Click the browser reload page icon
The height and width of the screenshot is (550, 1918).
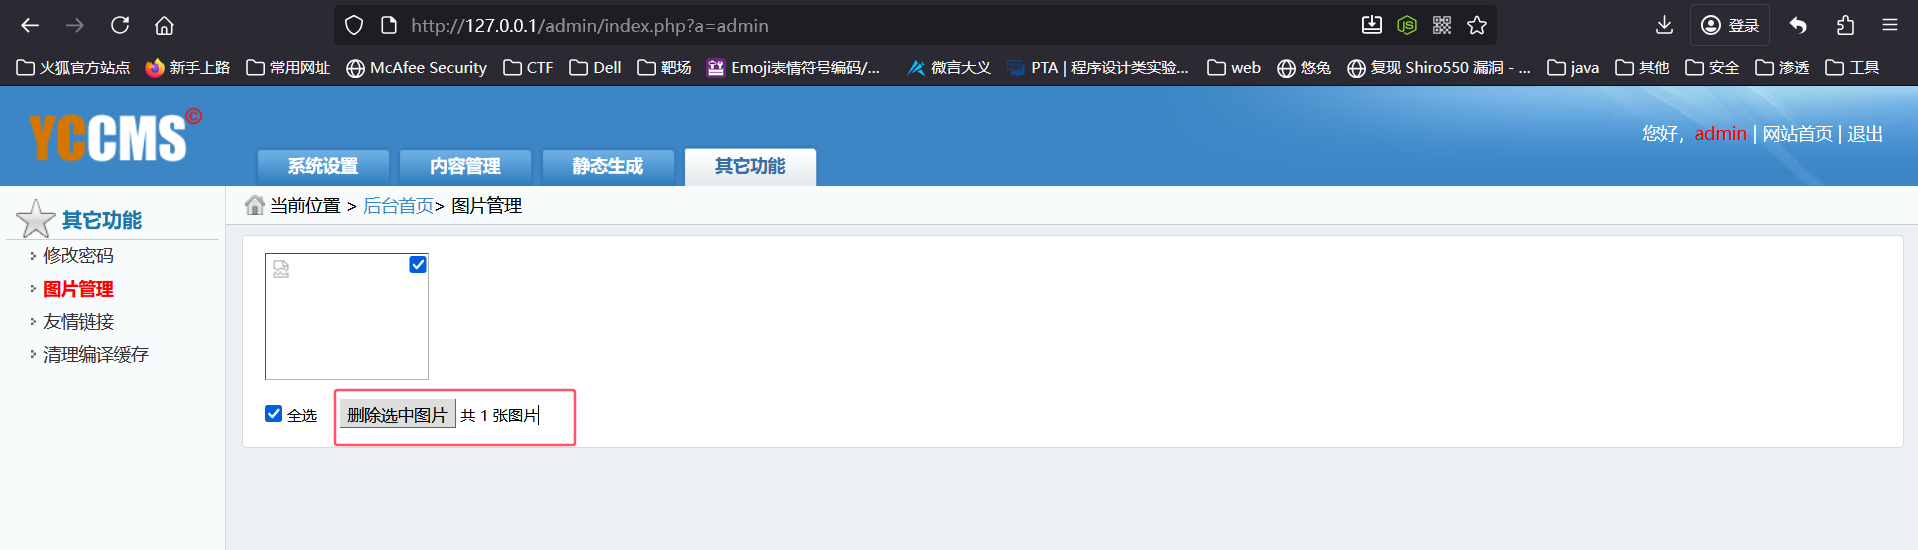click(x=120, y=25)
